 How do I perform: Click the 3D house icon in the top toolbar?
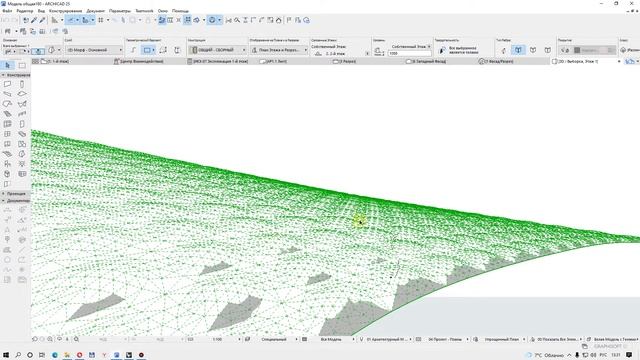(x=279, y=20)
